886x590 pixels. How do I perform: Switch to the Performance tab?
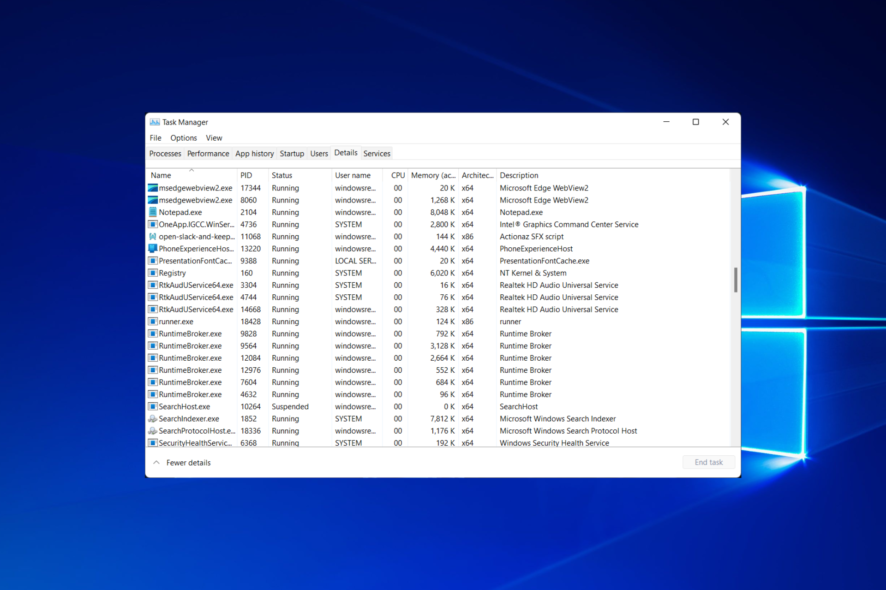pos(208,153)
